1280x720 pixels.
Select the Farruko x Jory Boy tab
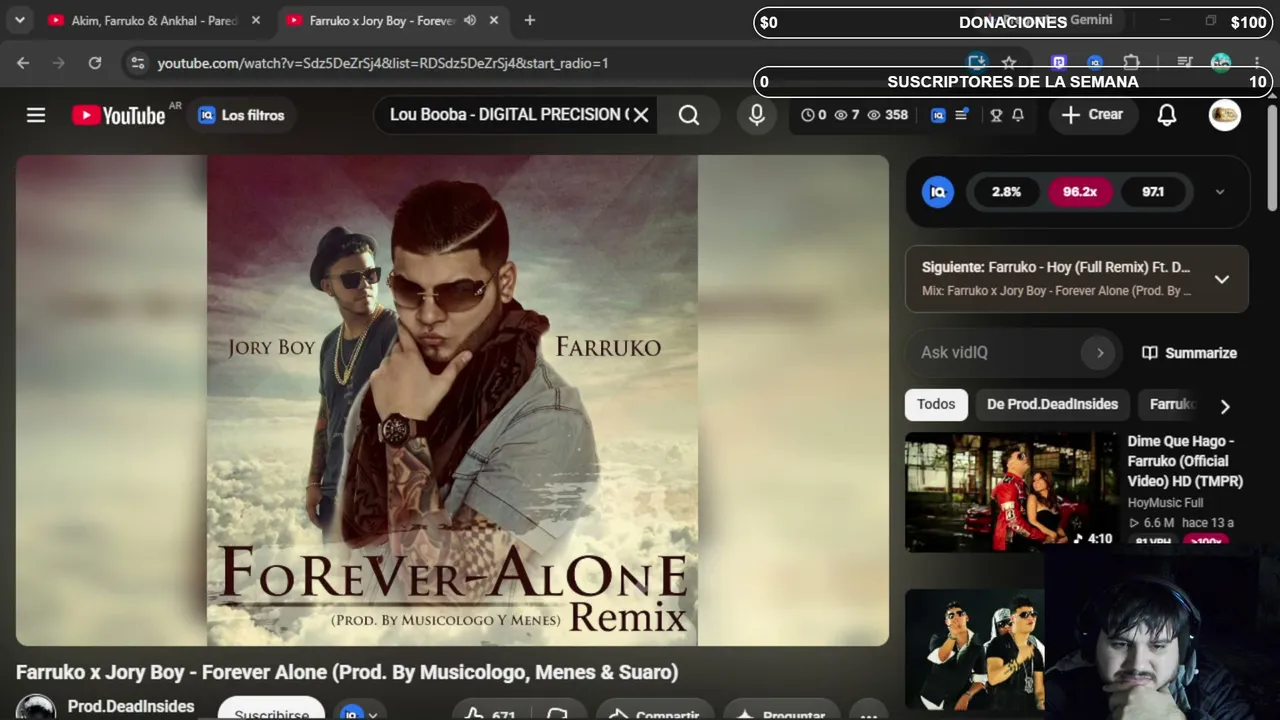coord(381,20)
